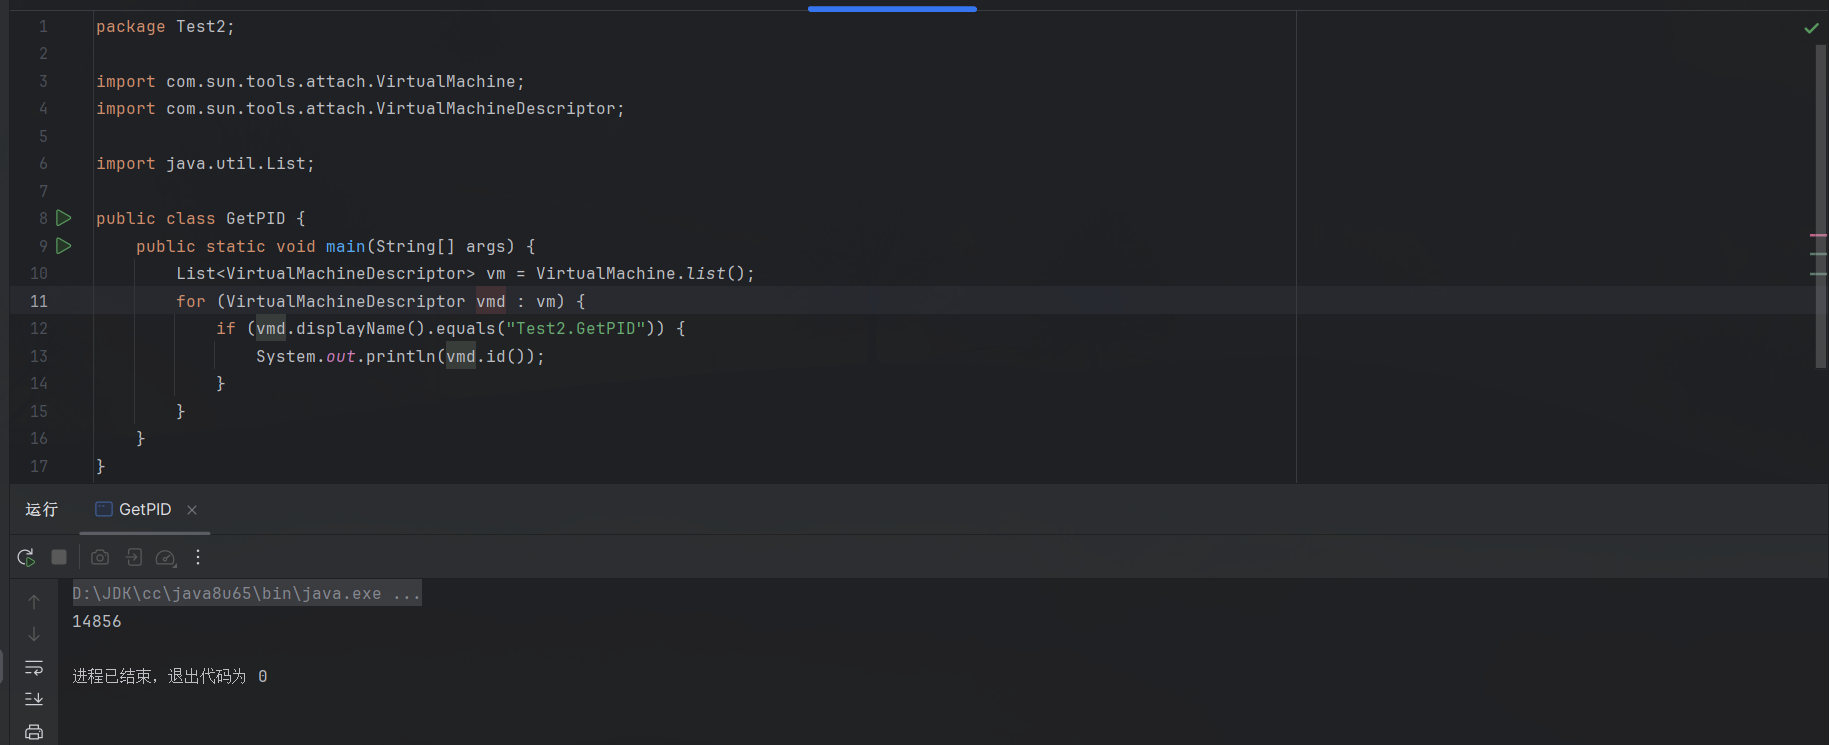Click the System.out.println statement
Image resolution: width=1829 pixels, height=745 pixels.
(x=400, y=356)
